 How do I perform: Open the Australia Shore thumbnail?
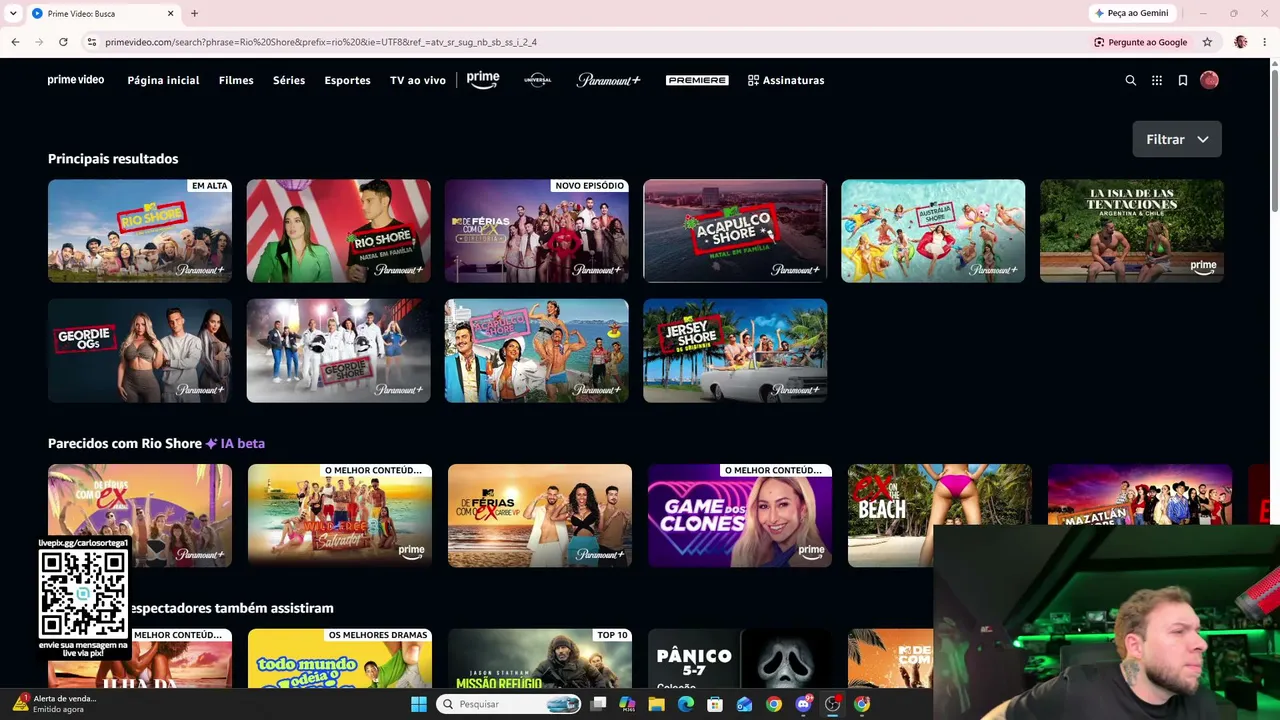click(x=933, y=231)
